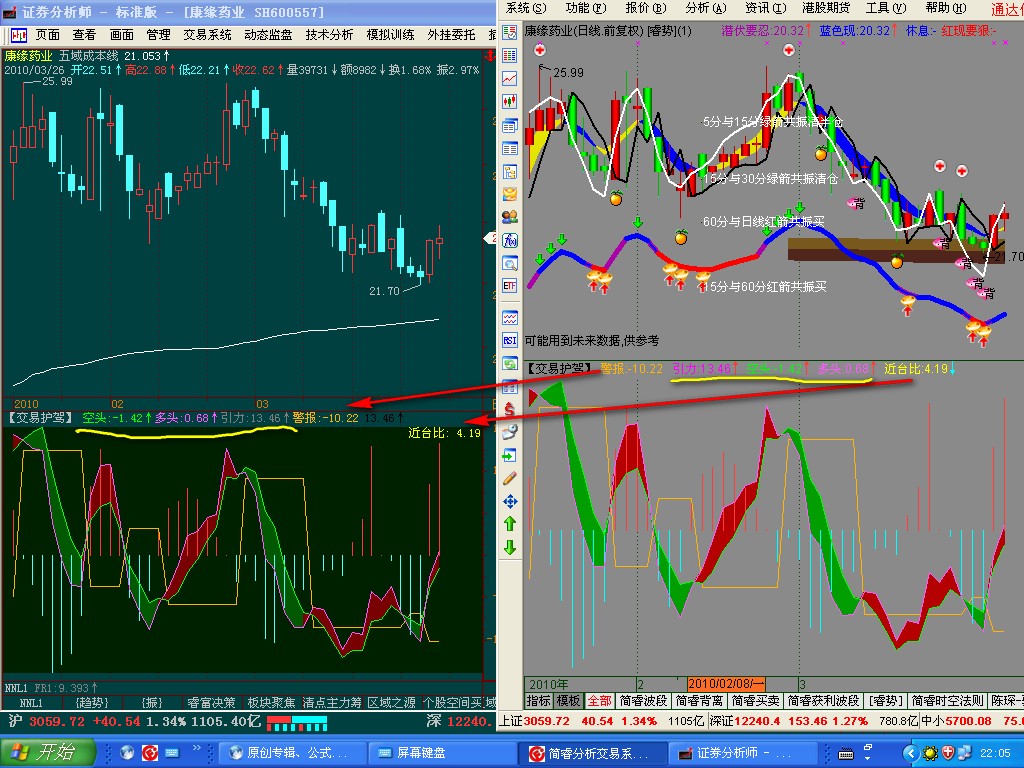Open 技术分析 menu
Image resolution: width=1024 pixels, height=768 pixels.
[329, 35]
